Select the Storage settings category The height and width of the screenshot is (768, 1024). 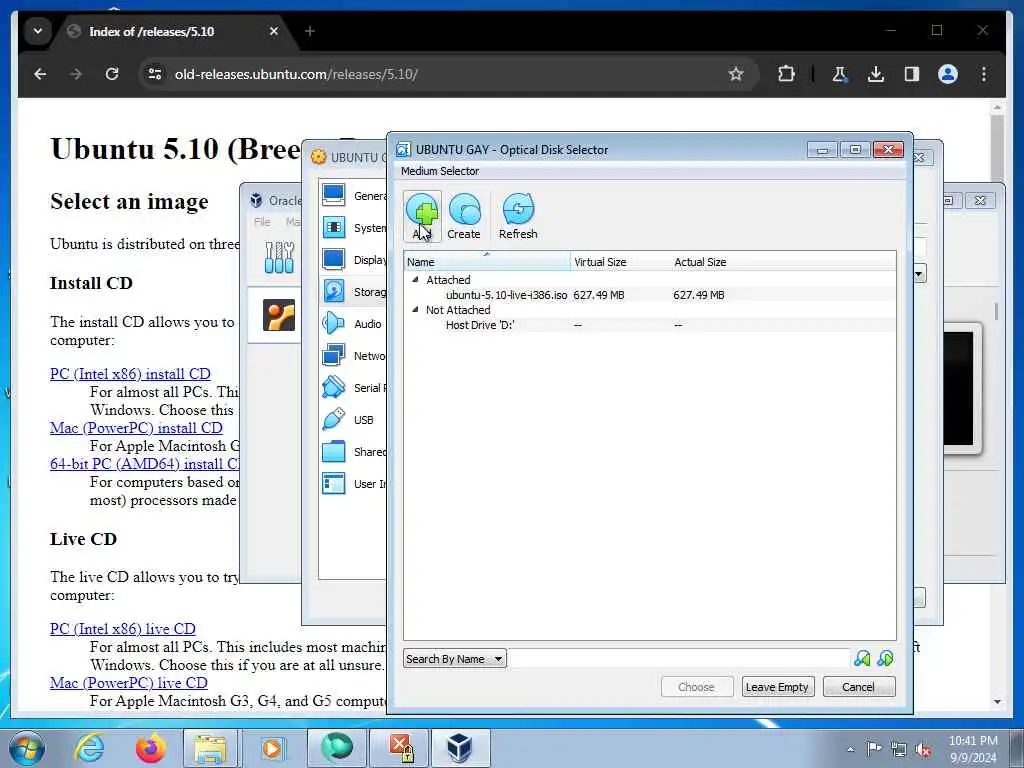353,291
